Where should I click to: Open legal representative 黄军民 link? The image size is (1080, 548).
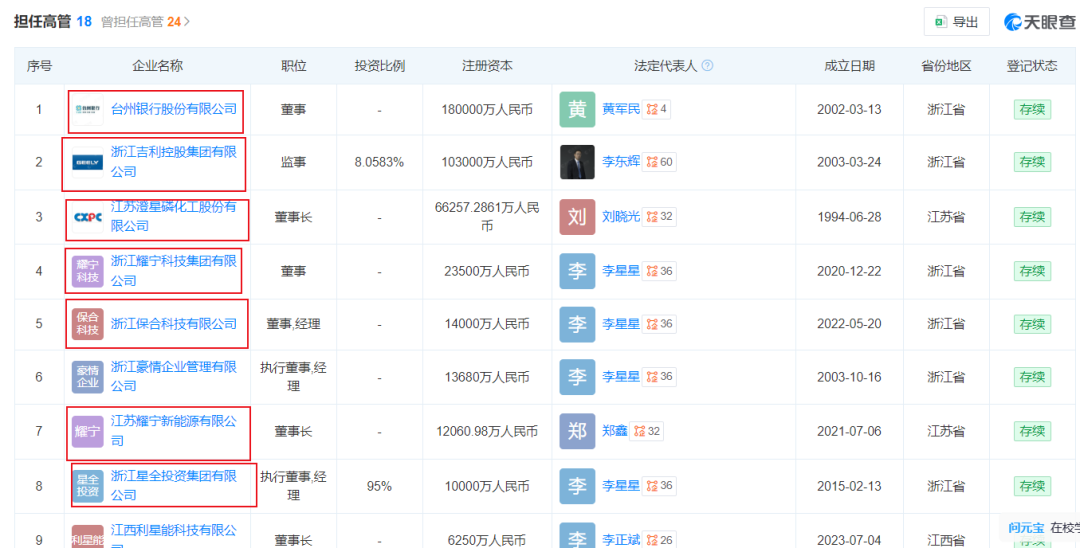tap(621, 109)
